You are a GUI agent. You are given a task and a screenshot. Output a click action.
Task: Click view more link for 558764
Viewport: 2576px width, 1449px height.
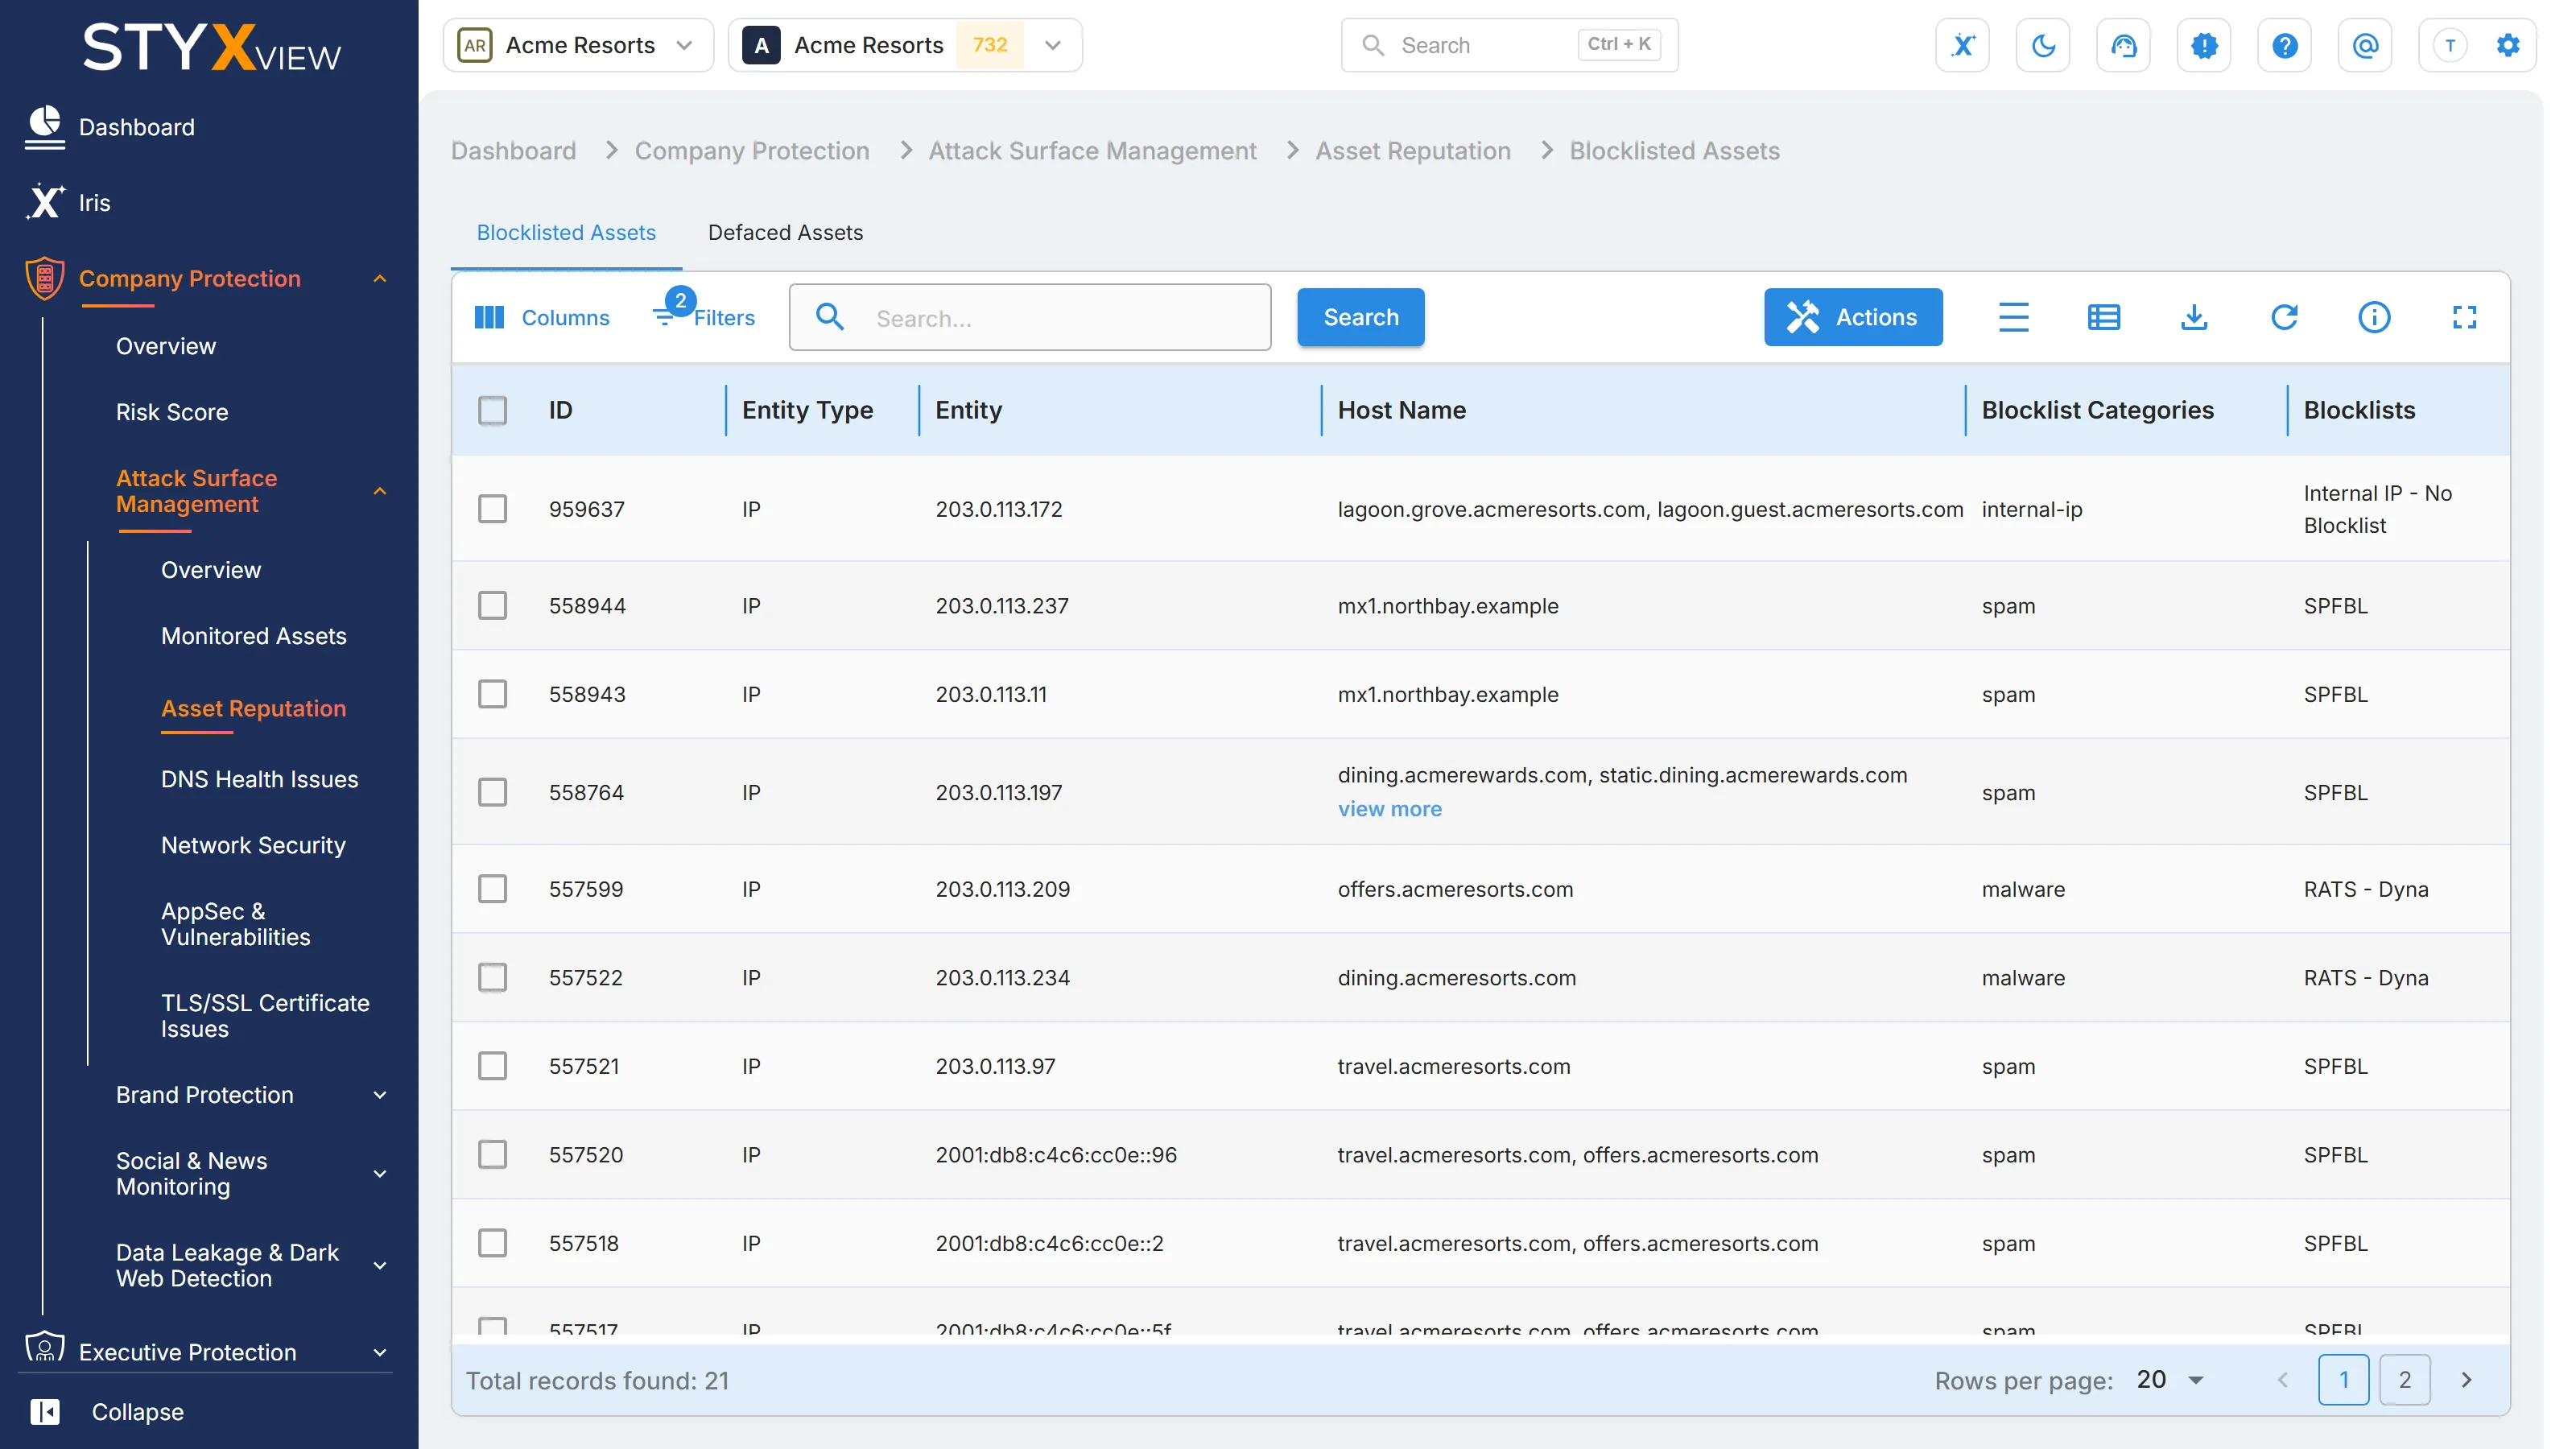pyautogui.click(x=1390, y=809)
